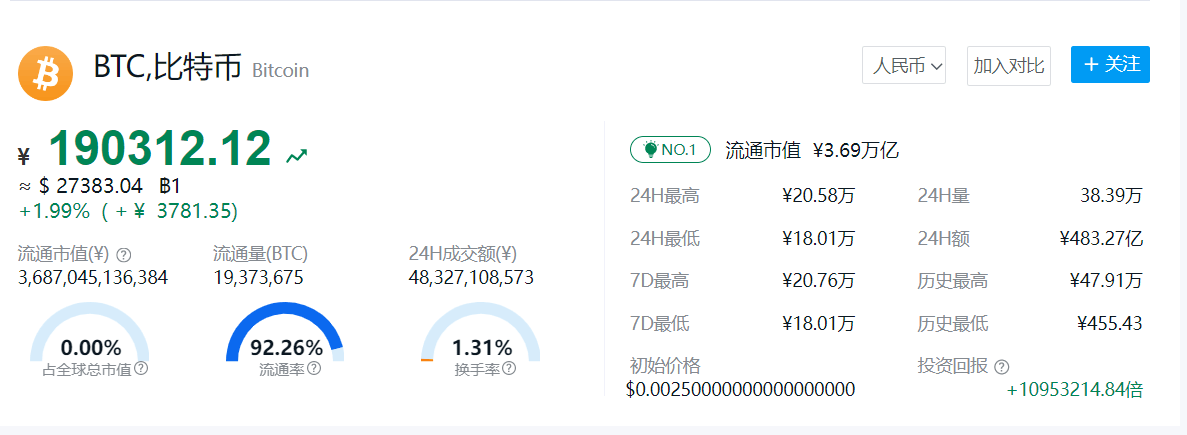Click help icon beside 换手率

[x=509, y=368]
